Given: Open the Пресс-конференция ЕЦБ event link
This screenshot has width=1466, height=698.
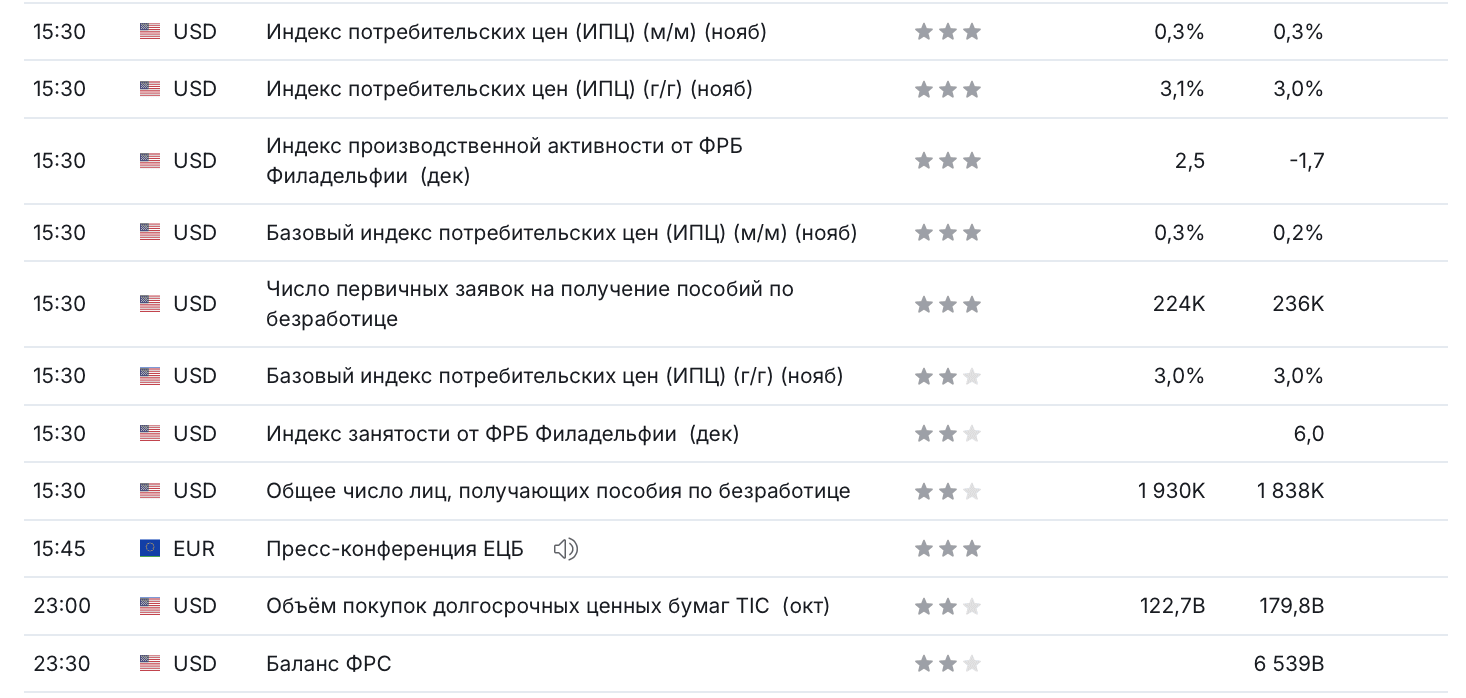Looking at the screenshot, I should pos(394,549).
